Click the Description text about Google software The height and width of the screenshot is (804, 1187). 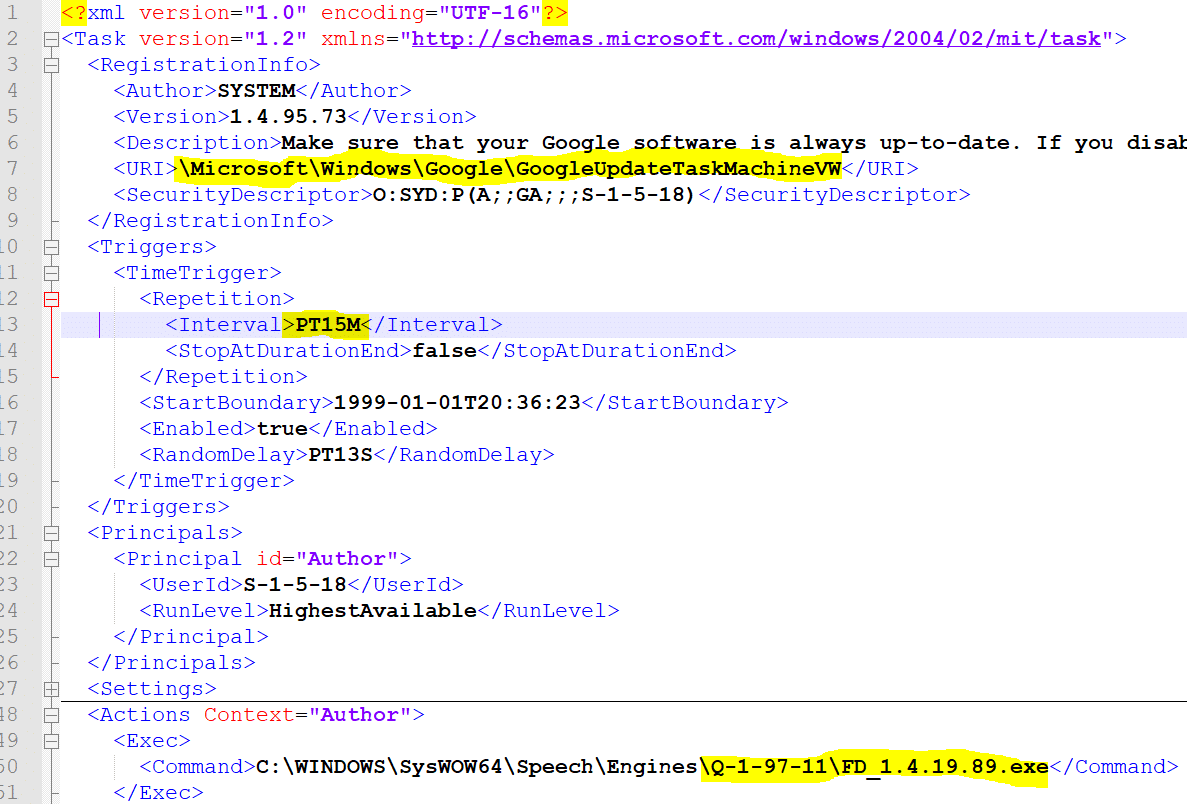click(734, 142)
